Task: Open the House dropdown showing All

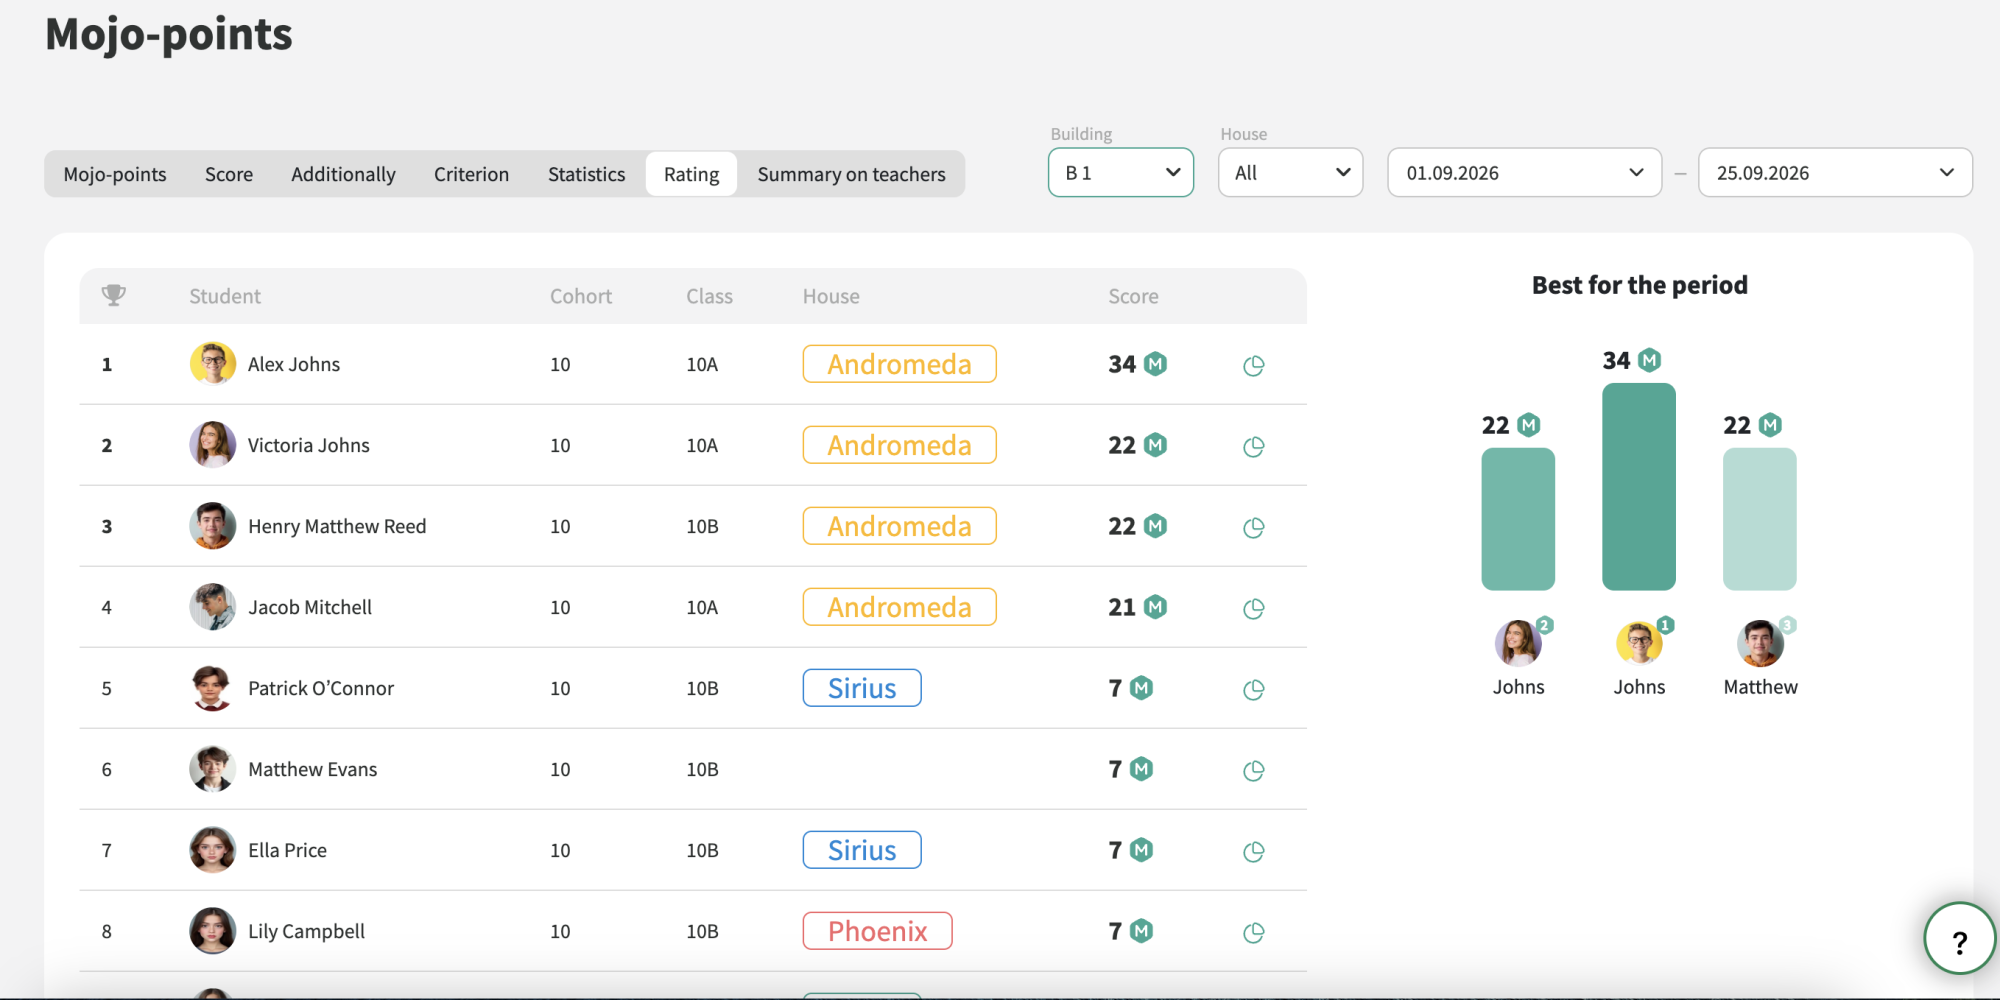Action: [x=1290, y=173]
